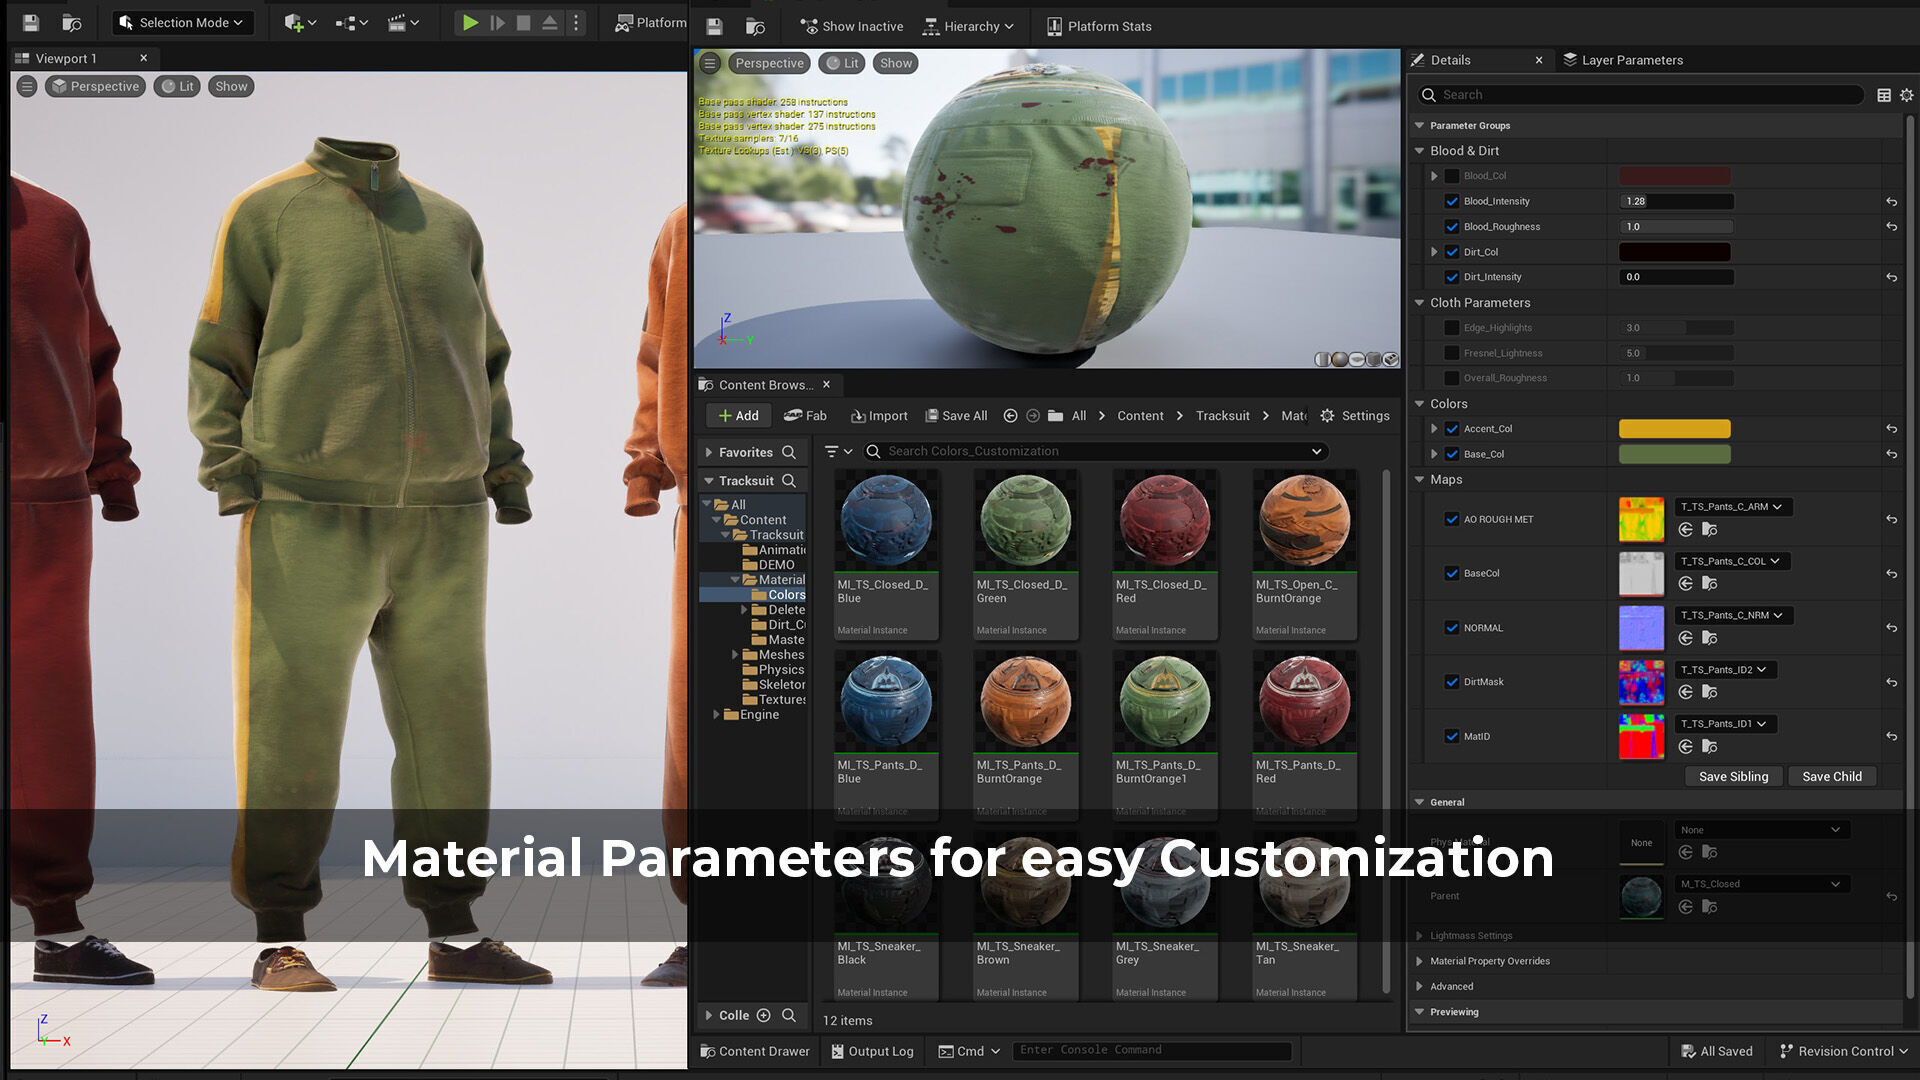This screenshot has height=1080, width=1920.
Task: Select the Details tab
Action: 1450,60
